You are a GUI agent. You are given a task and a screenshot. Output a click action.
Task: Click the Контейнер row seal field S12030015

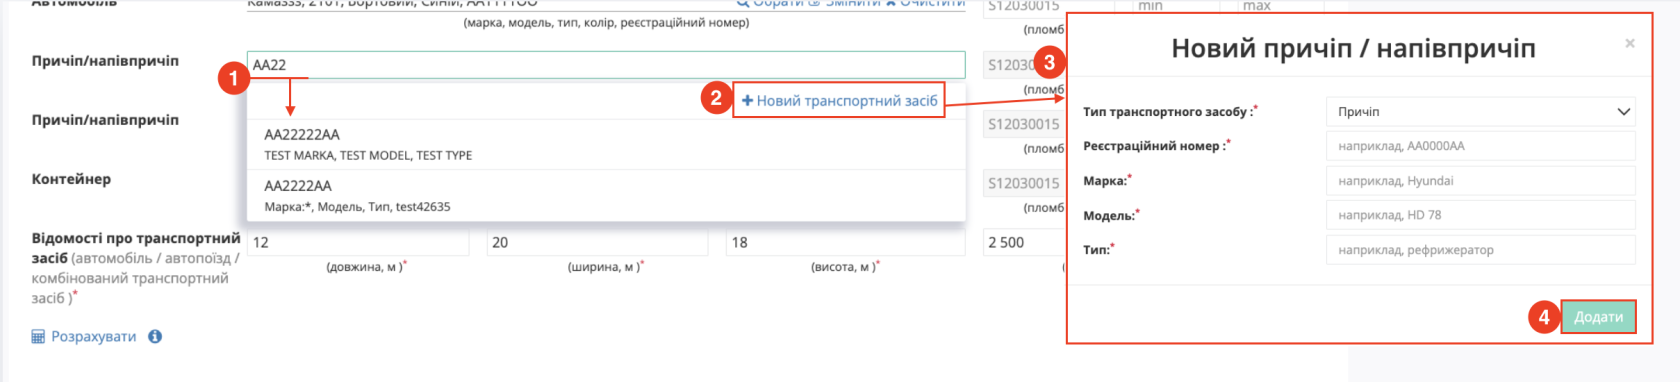coord(1025,183)
